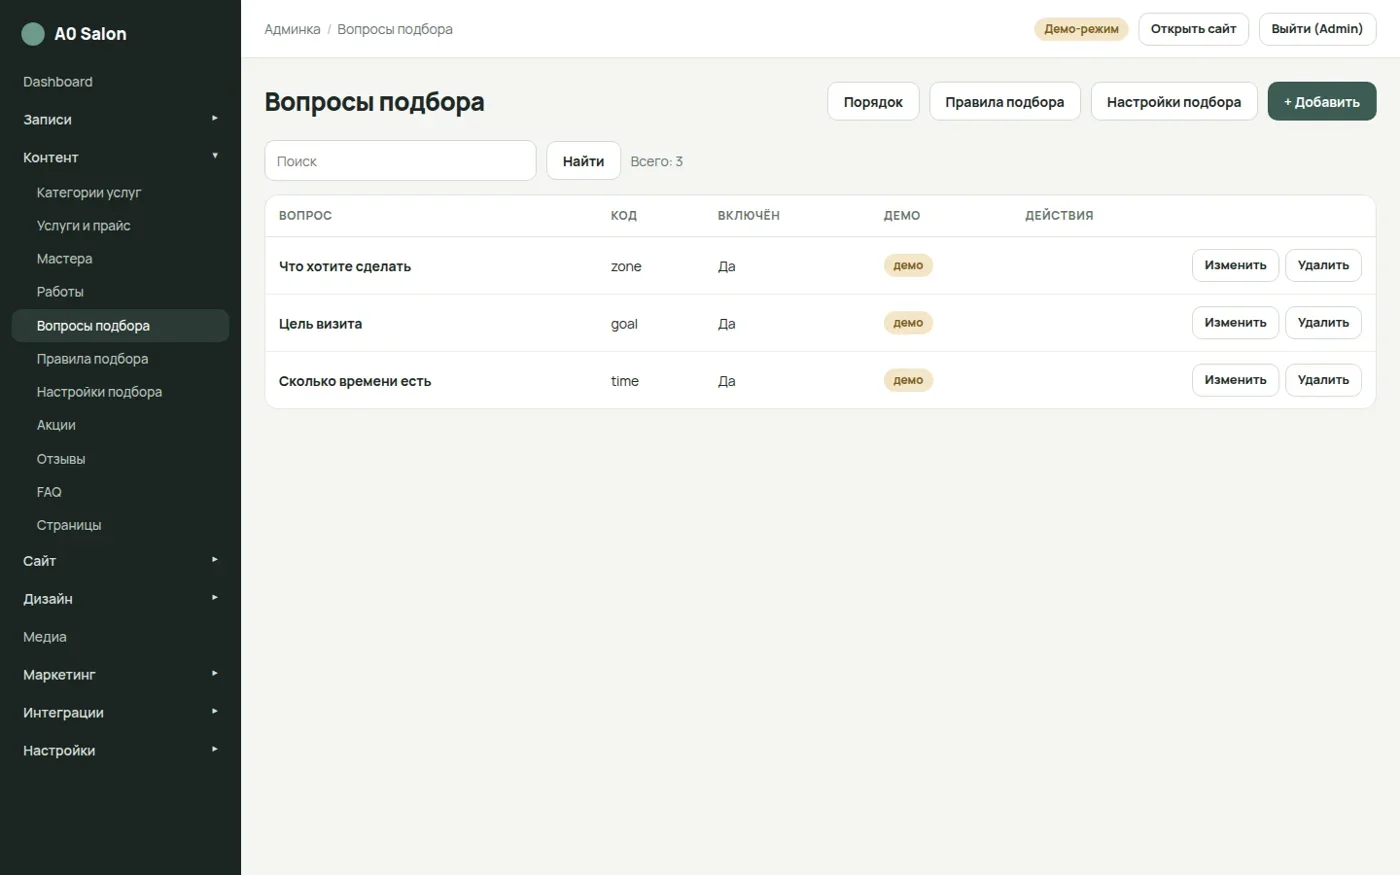Click the Открыть сайт button
This screenshot has height=875, width=1400.
point(1193,29)
